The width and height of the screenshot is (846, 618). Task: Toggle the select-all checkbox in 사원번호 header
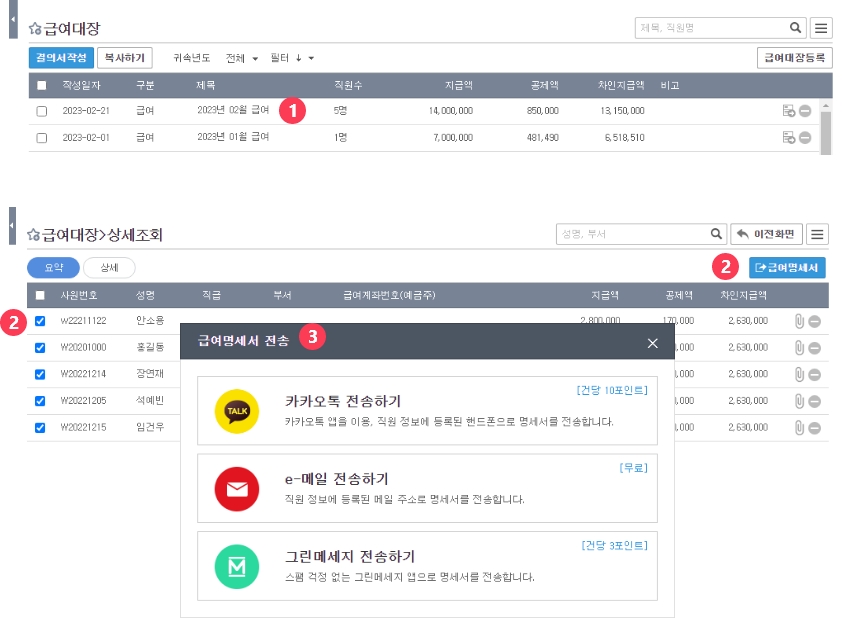tap(40, 295)
